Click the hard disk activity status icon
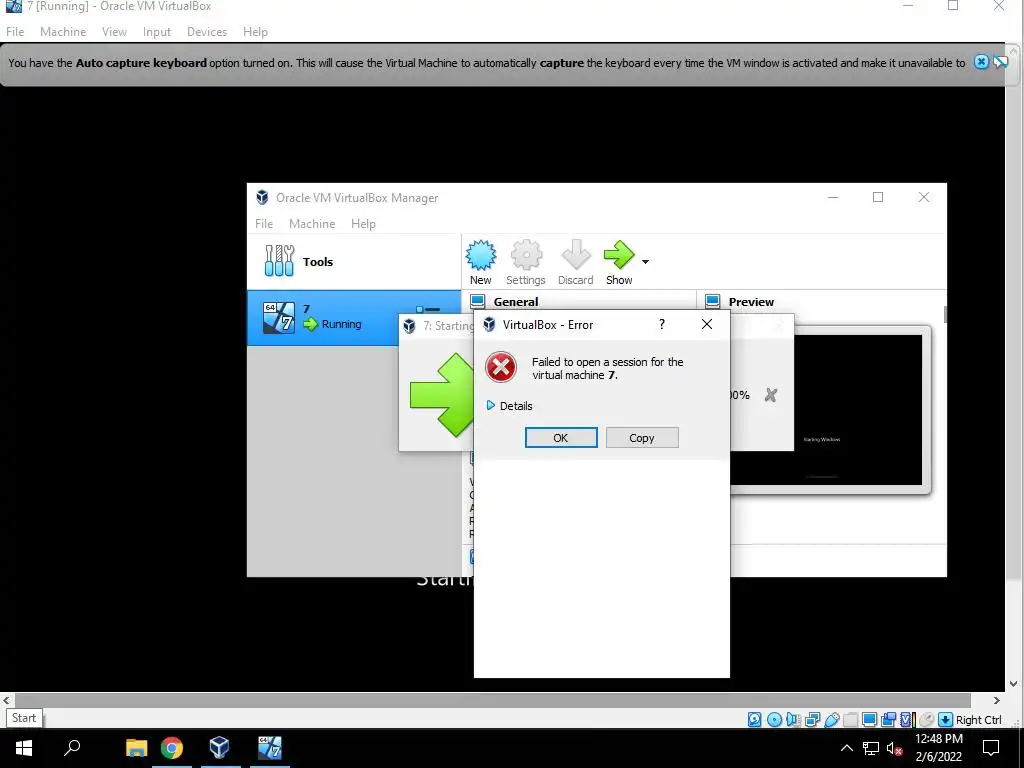The image size is (1024, 768). coord(754,720)
